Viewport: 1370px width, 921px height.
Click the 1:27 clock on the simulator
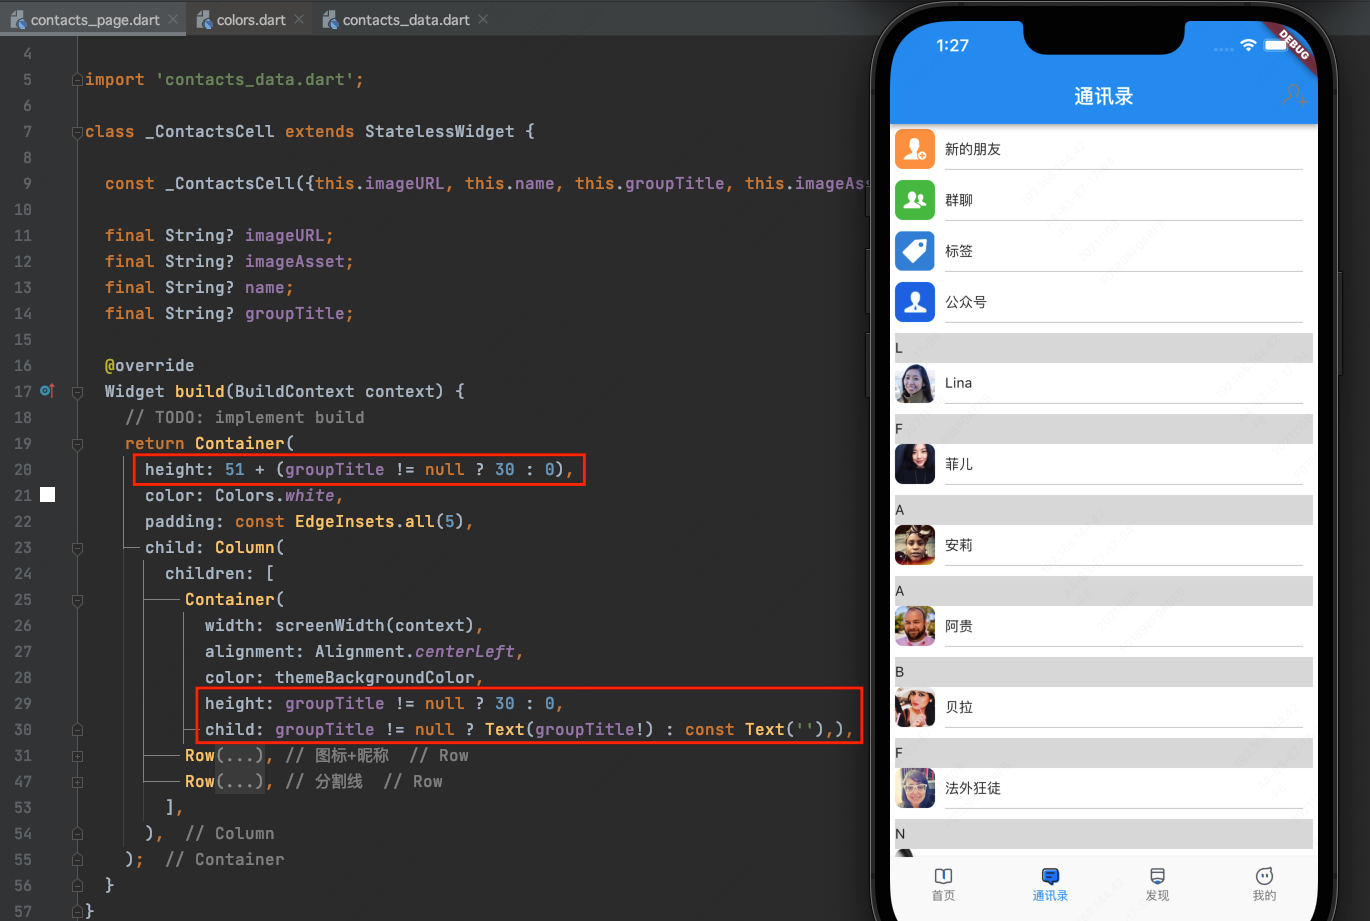pyautogui.click(x=953, y=45)
